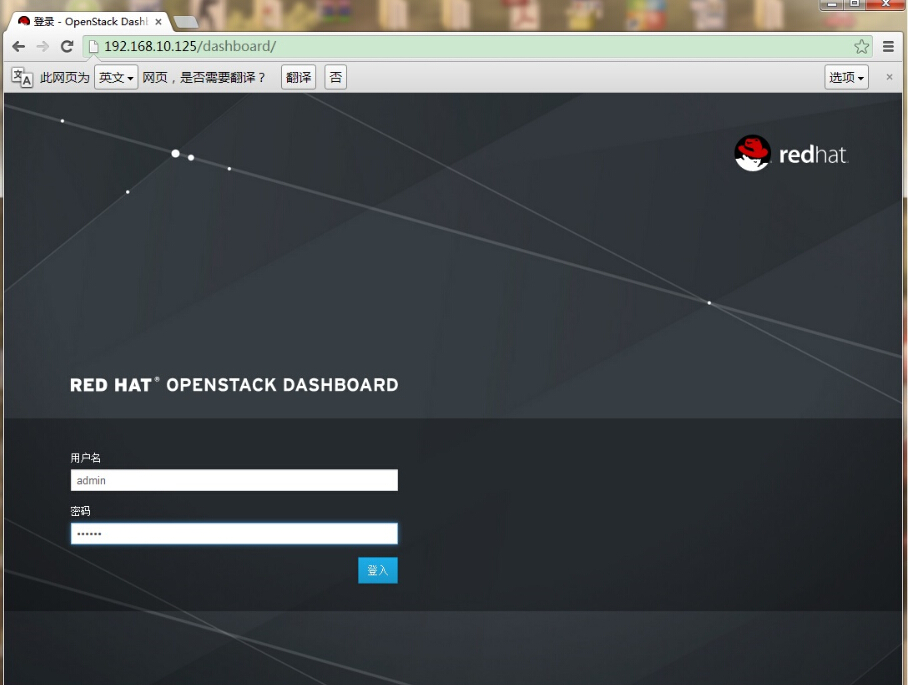Bookmark this page with the star icon
This screenshot has height=685, width=908.
[862, 46]
